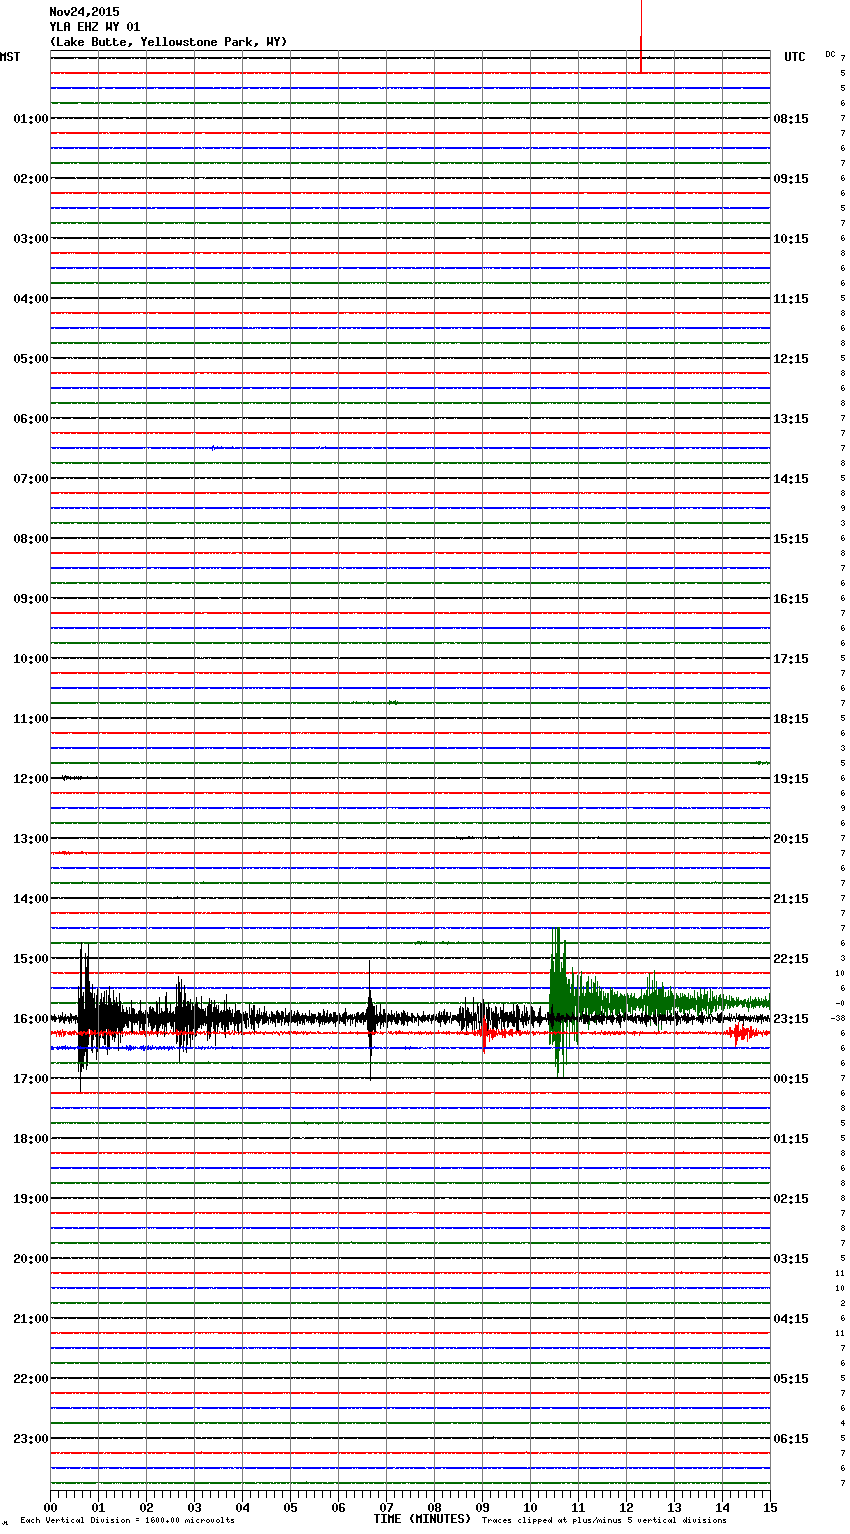Click the 05:00 MST time label

tap(30, 359)
